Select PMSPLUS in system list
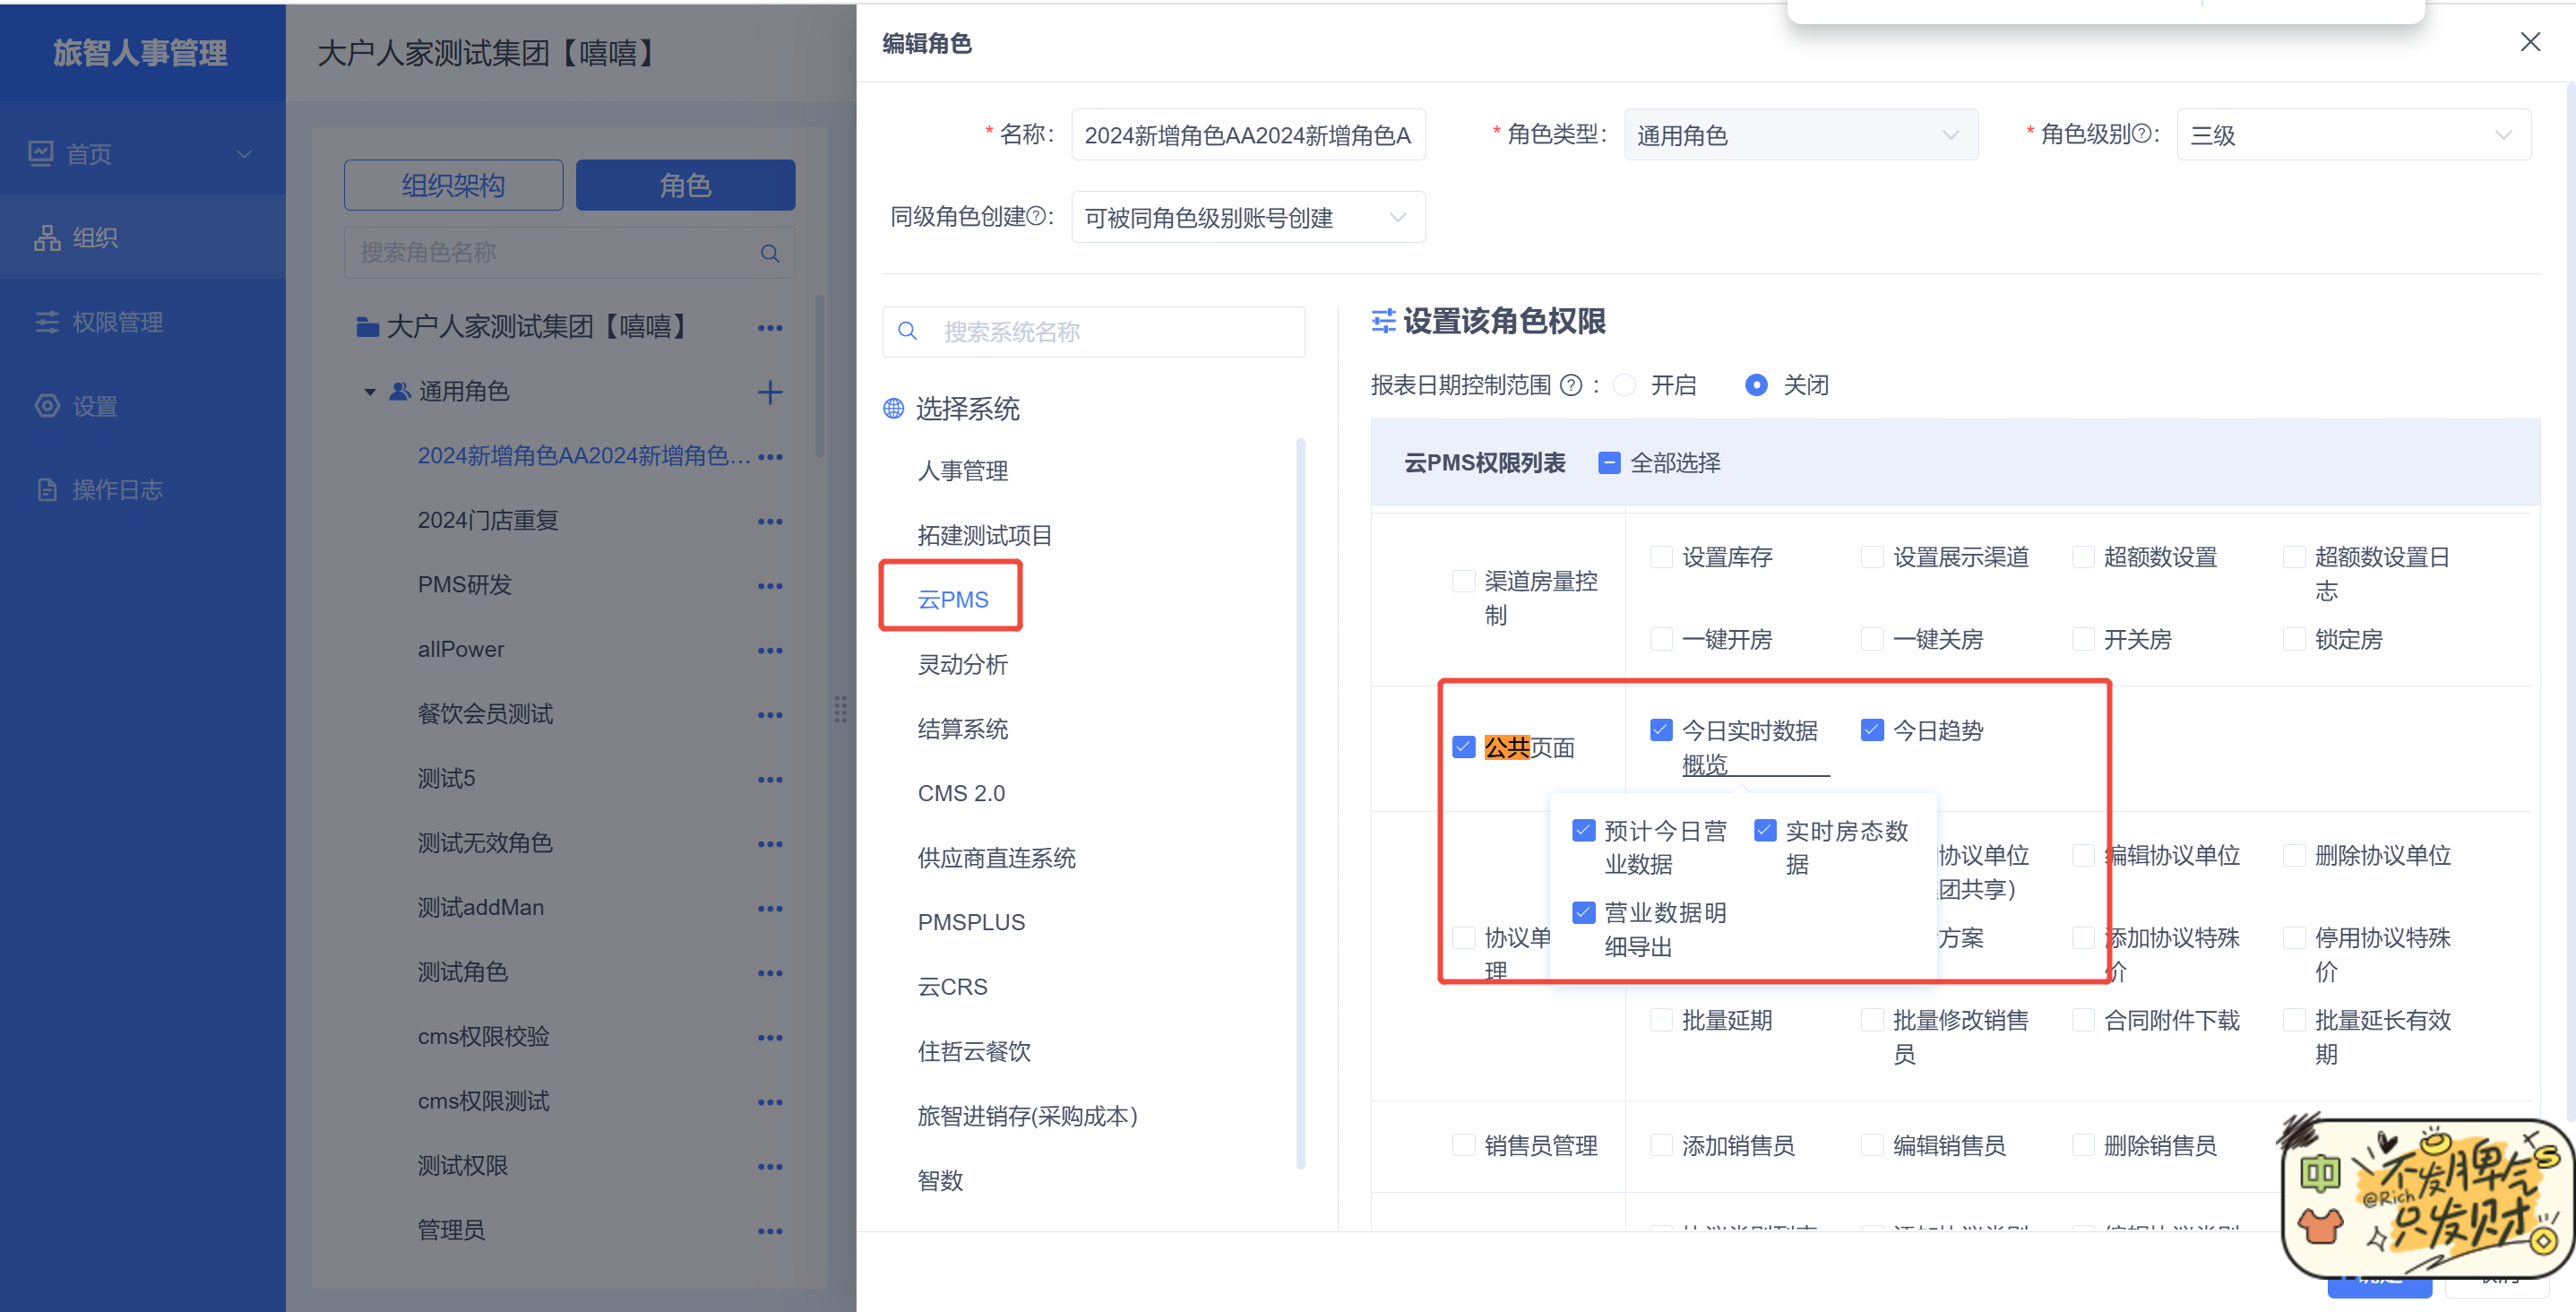Viewport: 2576px width, 1312px height. [x=971, y=922]
